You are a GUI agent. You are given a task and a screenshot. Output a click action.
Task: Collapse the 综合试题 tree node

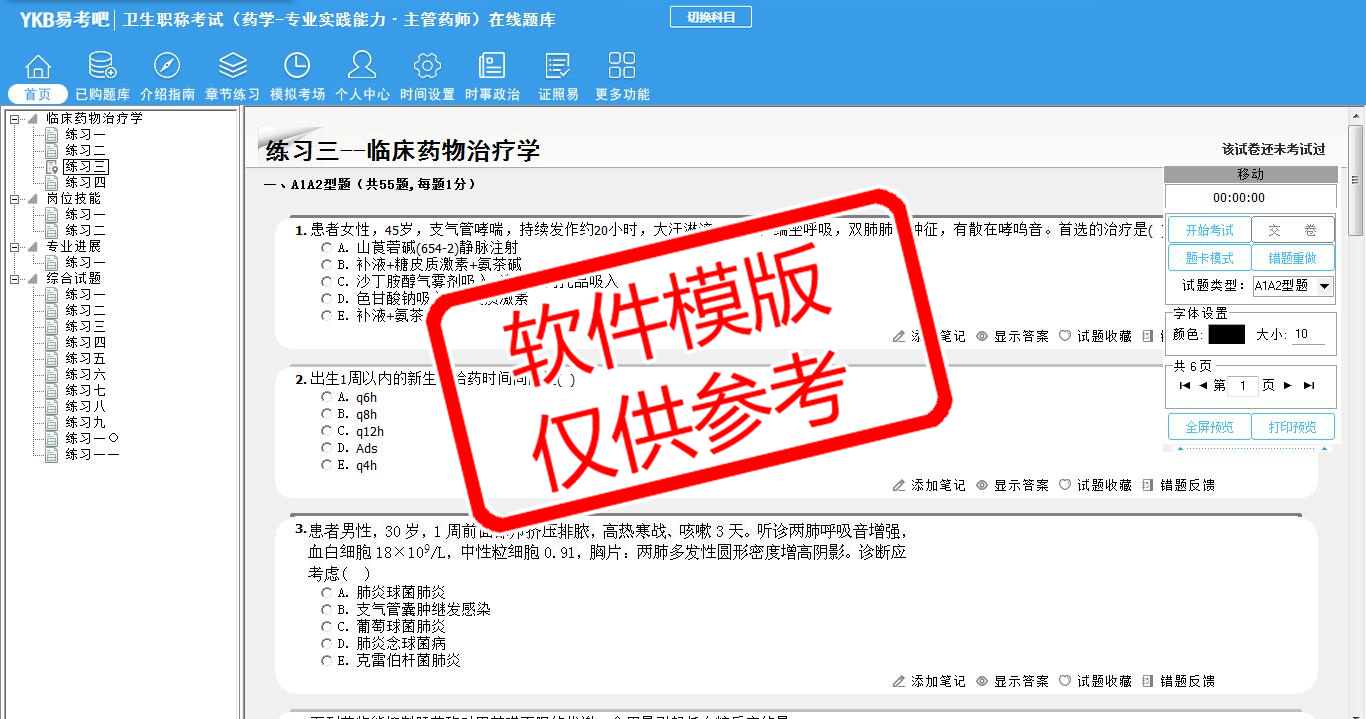click(15, 279)
